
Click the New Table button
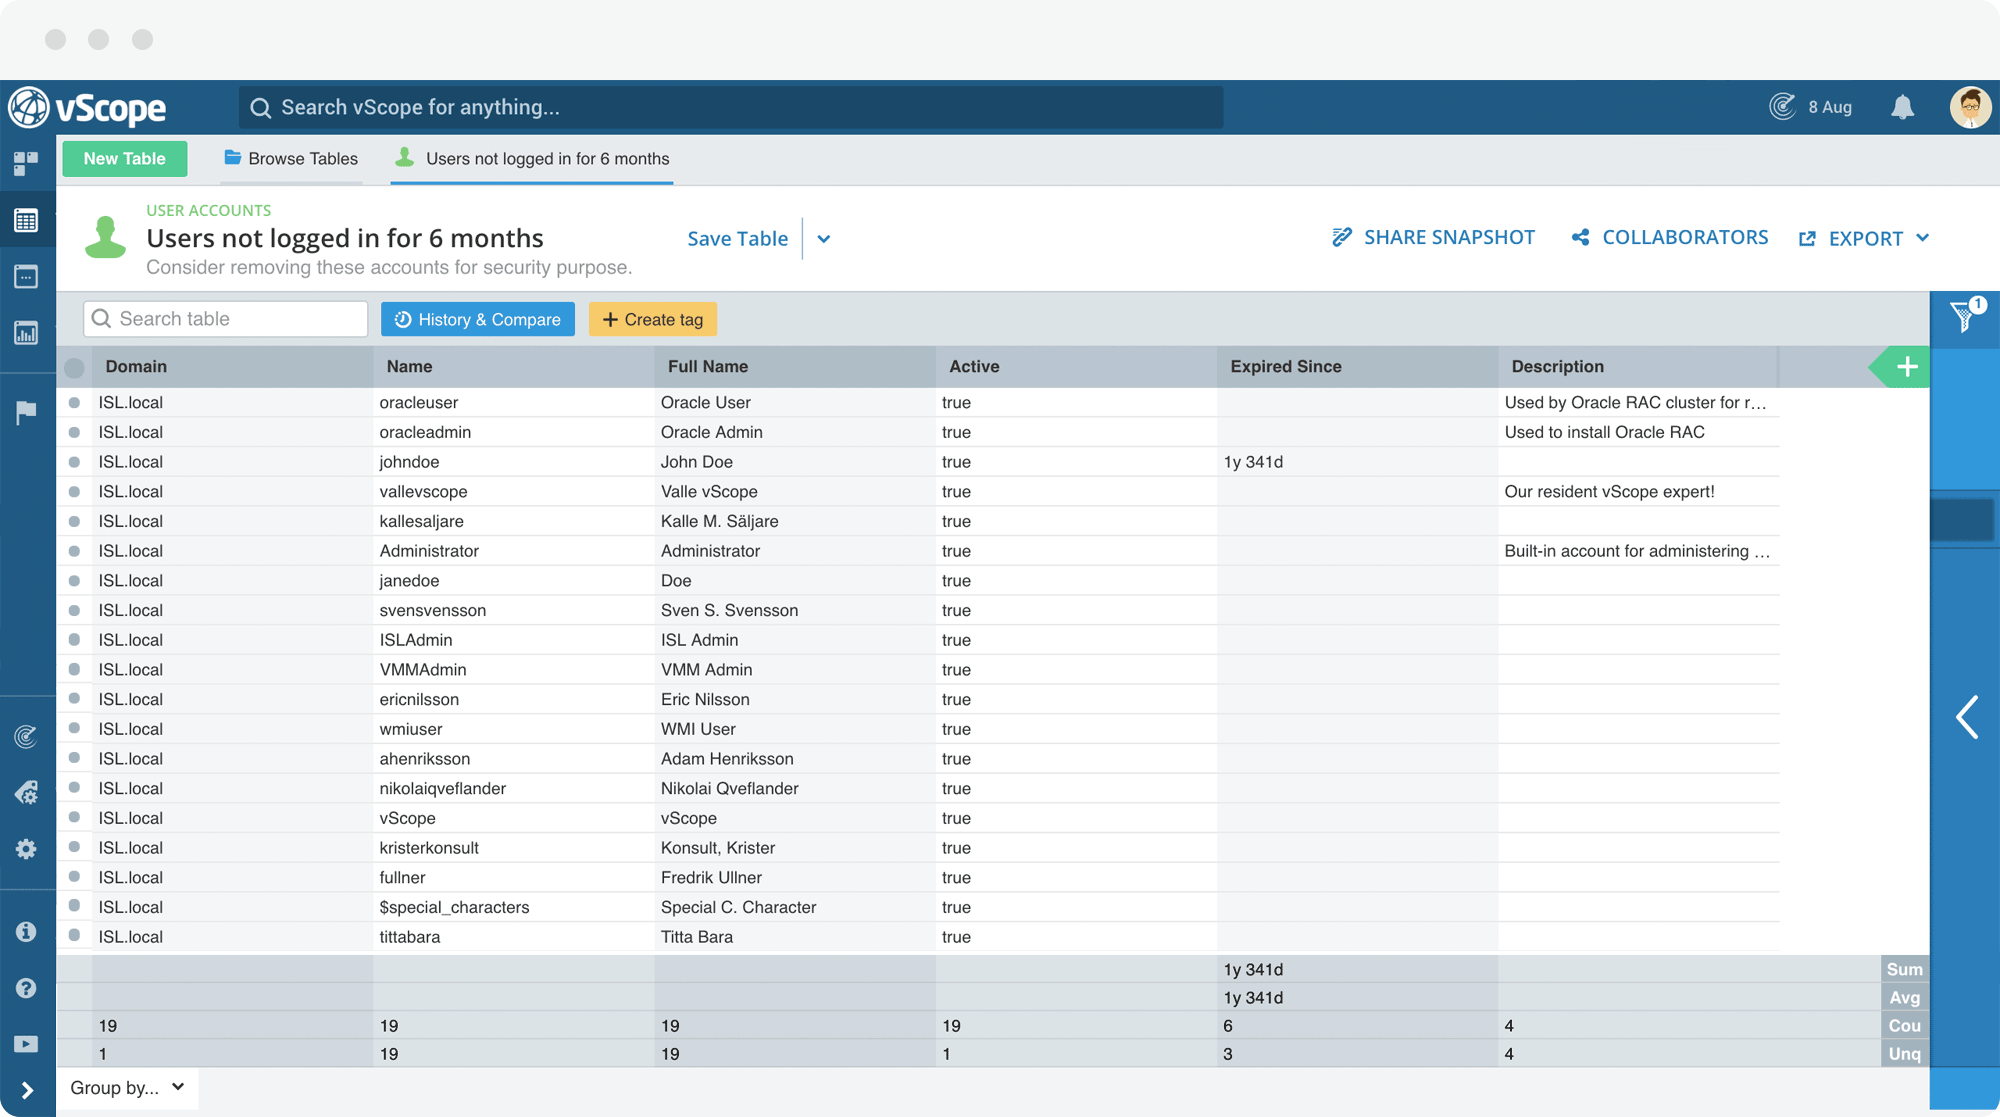pos(124,158)
